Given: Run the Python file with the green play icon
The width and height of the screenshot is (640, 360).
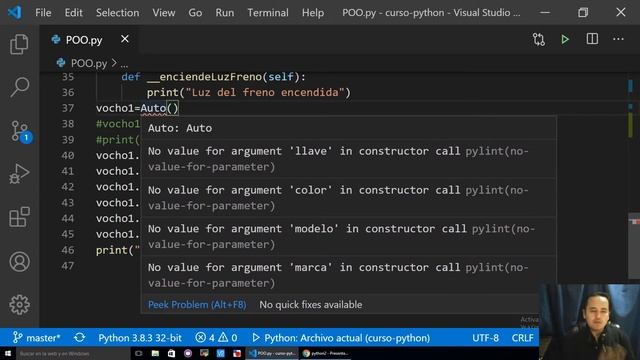Looking at the screenshot, I should (x=565, y=40).
